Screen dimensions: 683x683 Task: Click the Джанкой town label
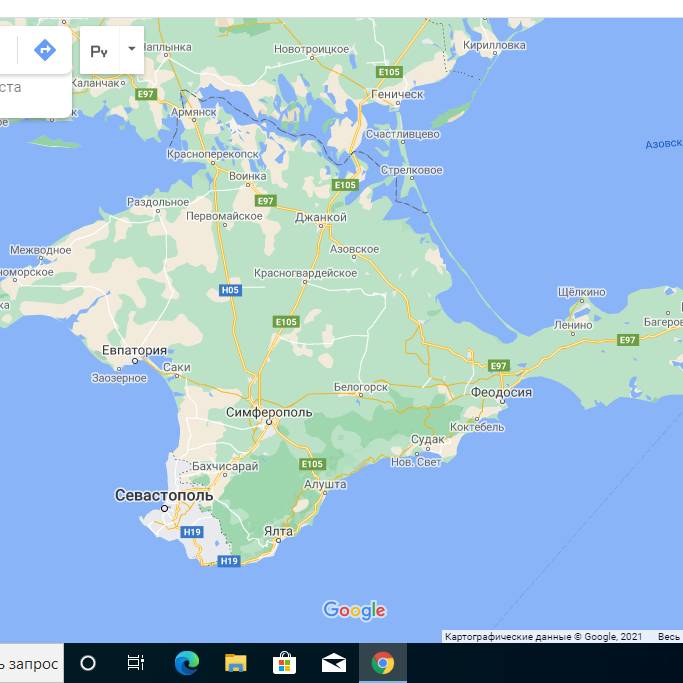coord(321,217)
